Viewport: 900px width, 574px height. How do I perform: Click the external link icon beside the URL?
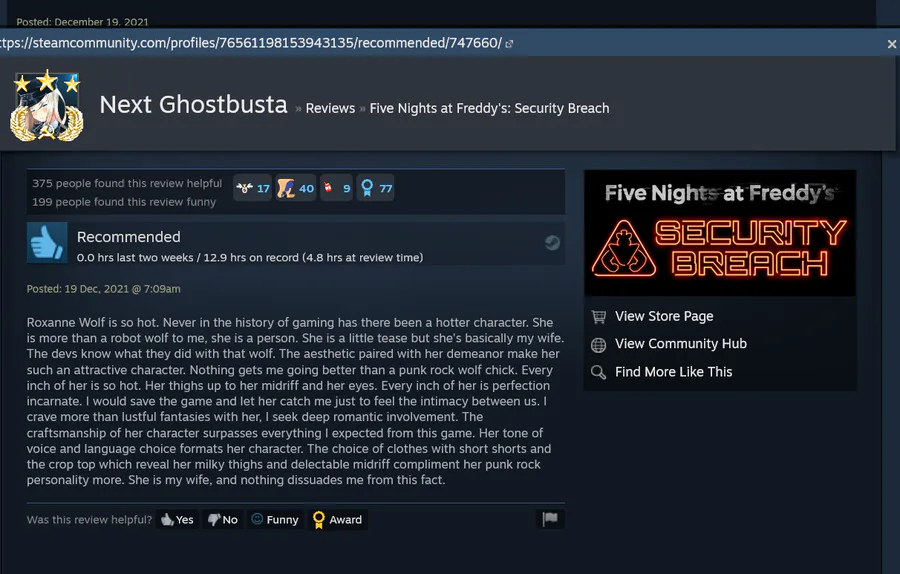pyautogui.click(x=509, y=44)
